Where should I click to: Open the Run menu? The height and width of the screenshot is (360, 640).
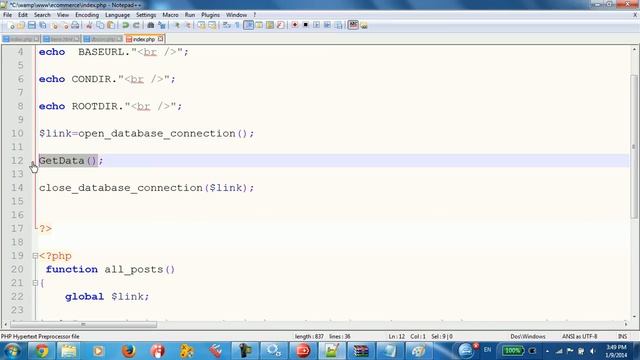[190, 15]
